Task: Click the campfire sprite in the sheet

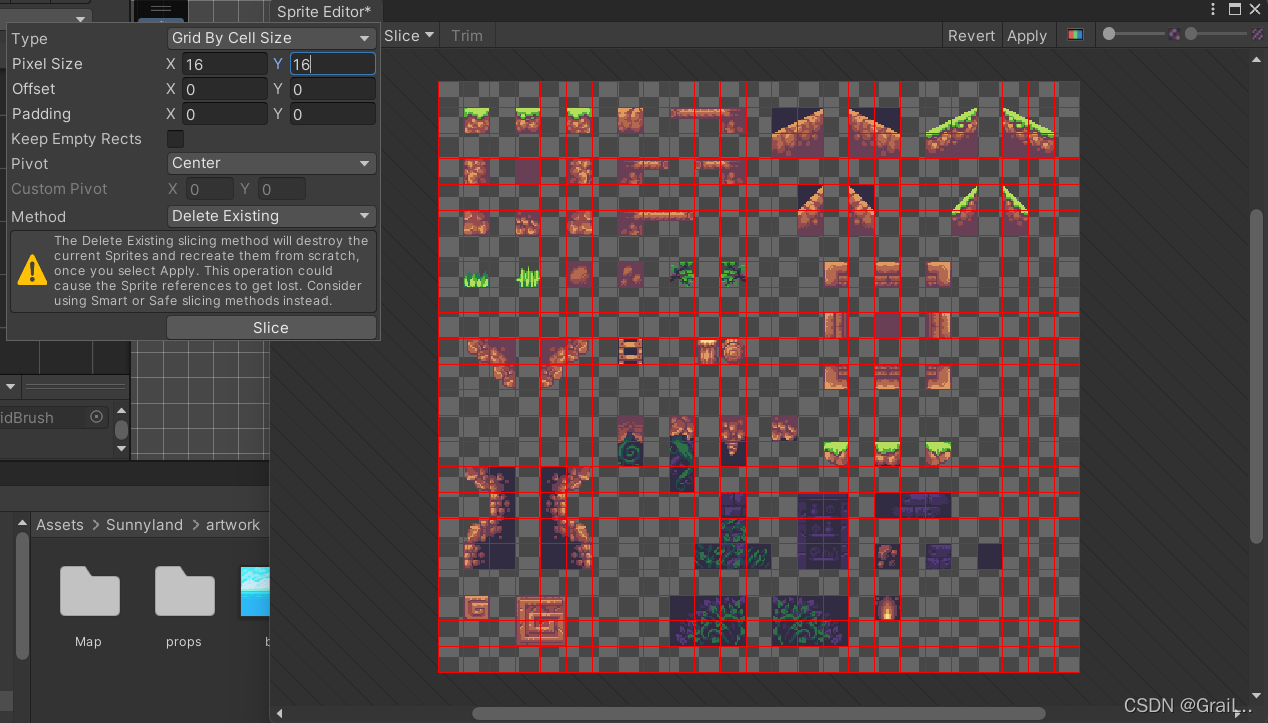Action: click(x=887, y=607)
